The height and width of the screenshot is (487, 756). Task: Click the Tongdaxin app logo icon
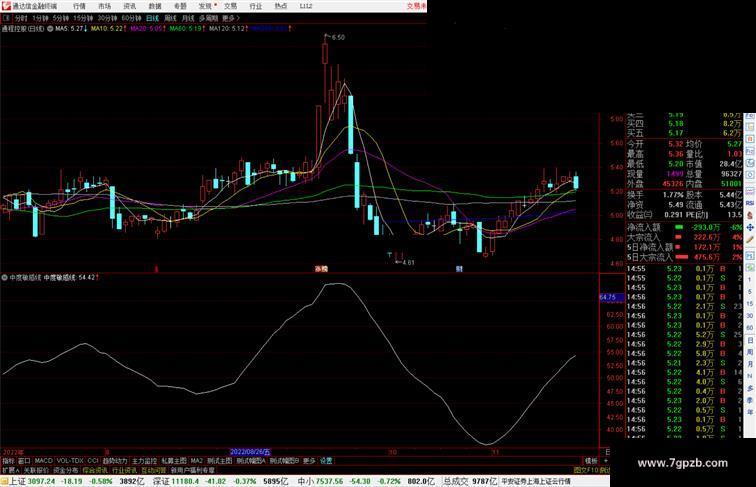(x=6, y=6)
